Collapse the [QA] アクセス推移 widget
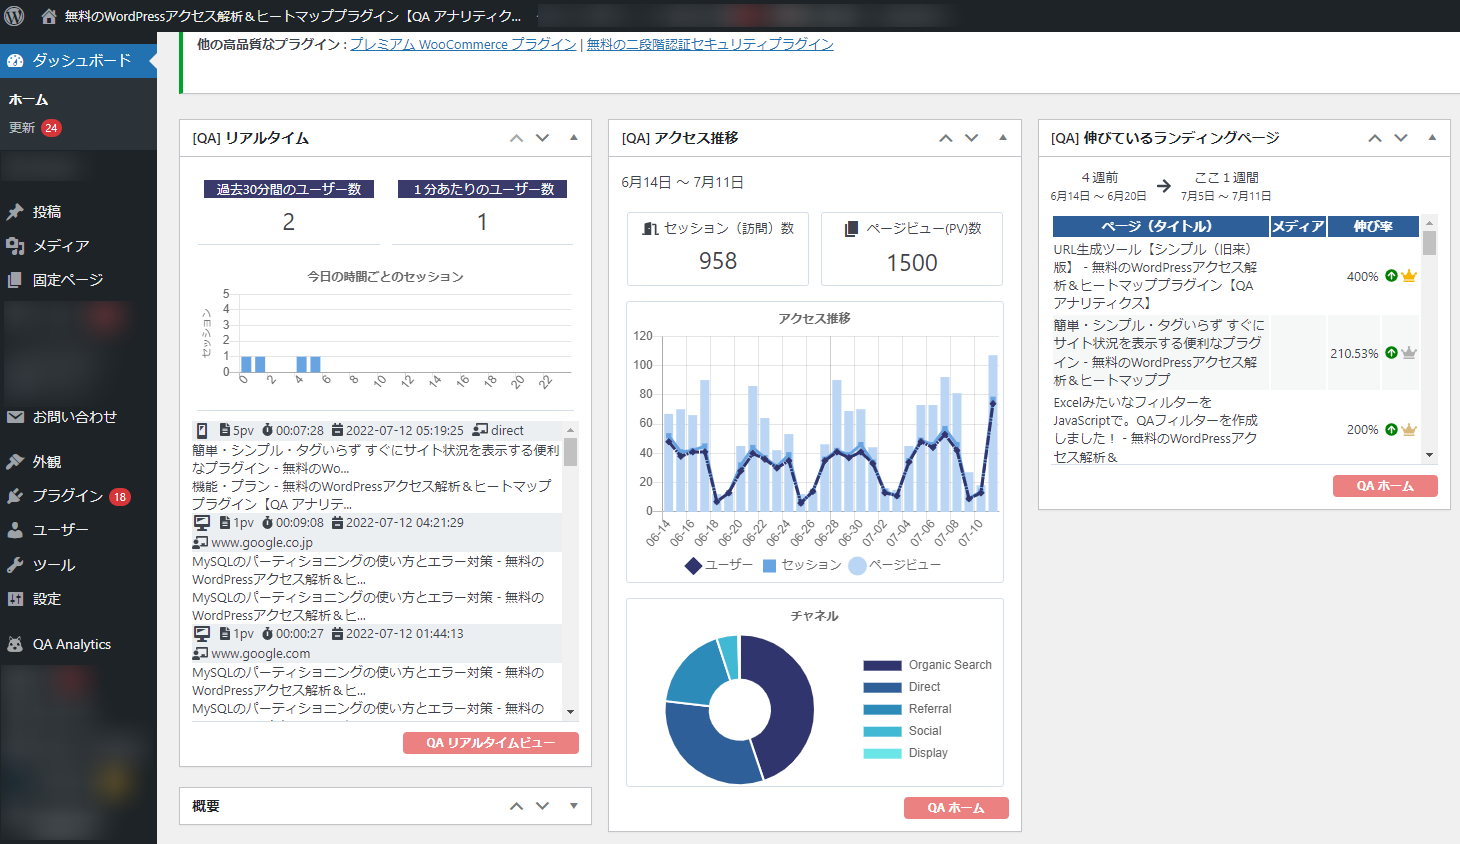1460x844 pixels. (1002, 138)
